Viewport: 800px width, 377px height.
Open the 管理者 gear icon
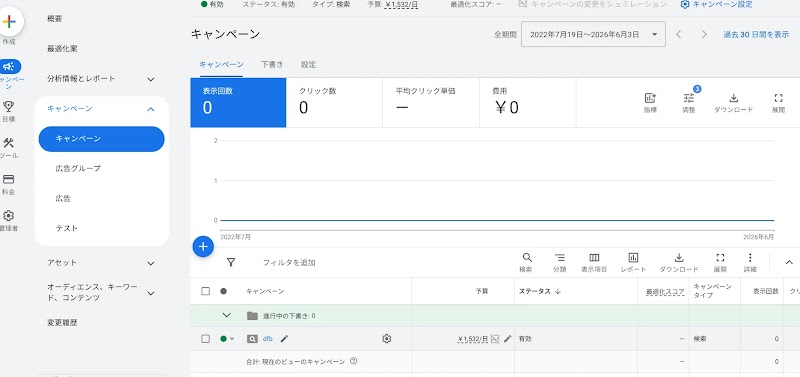[9, 216]
